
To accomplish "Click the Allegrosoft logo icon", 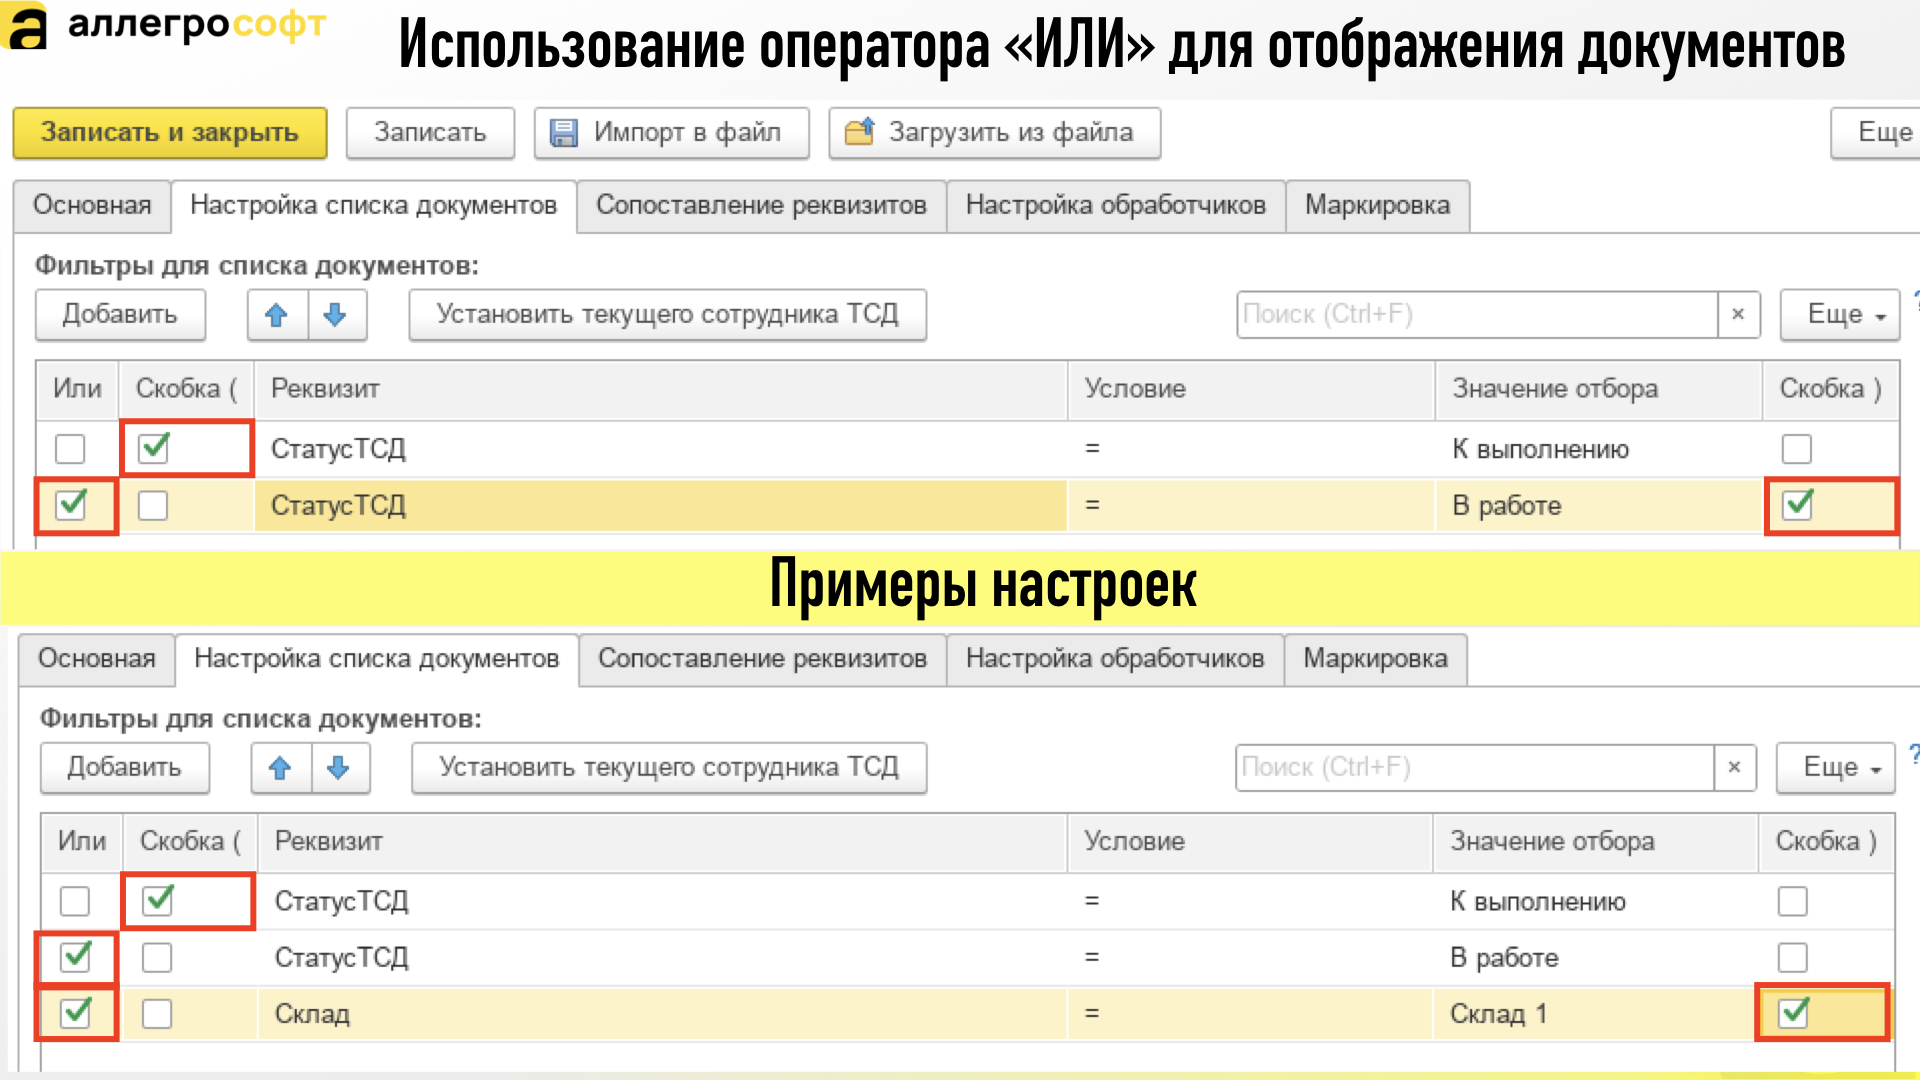I will 24,27.
